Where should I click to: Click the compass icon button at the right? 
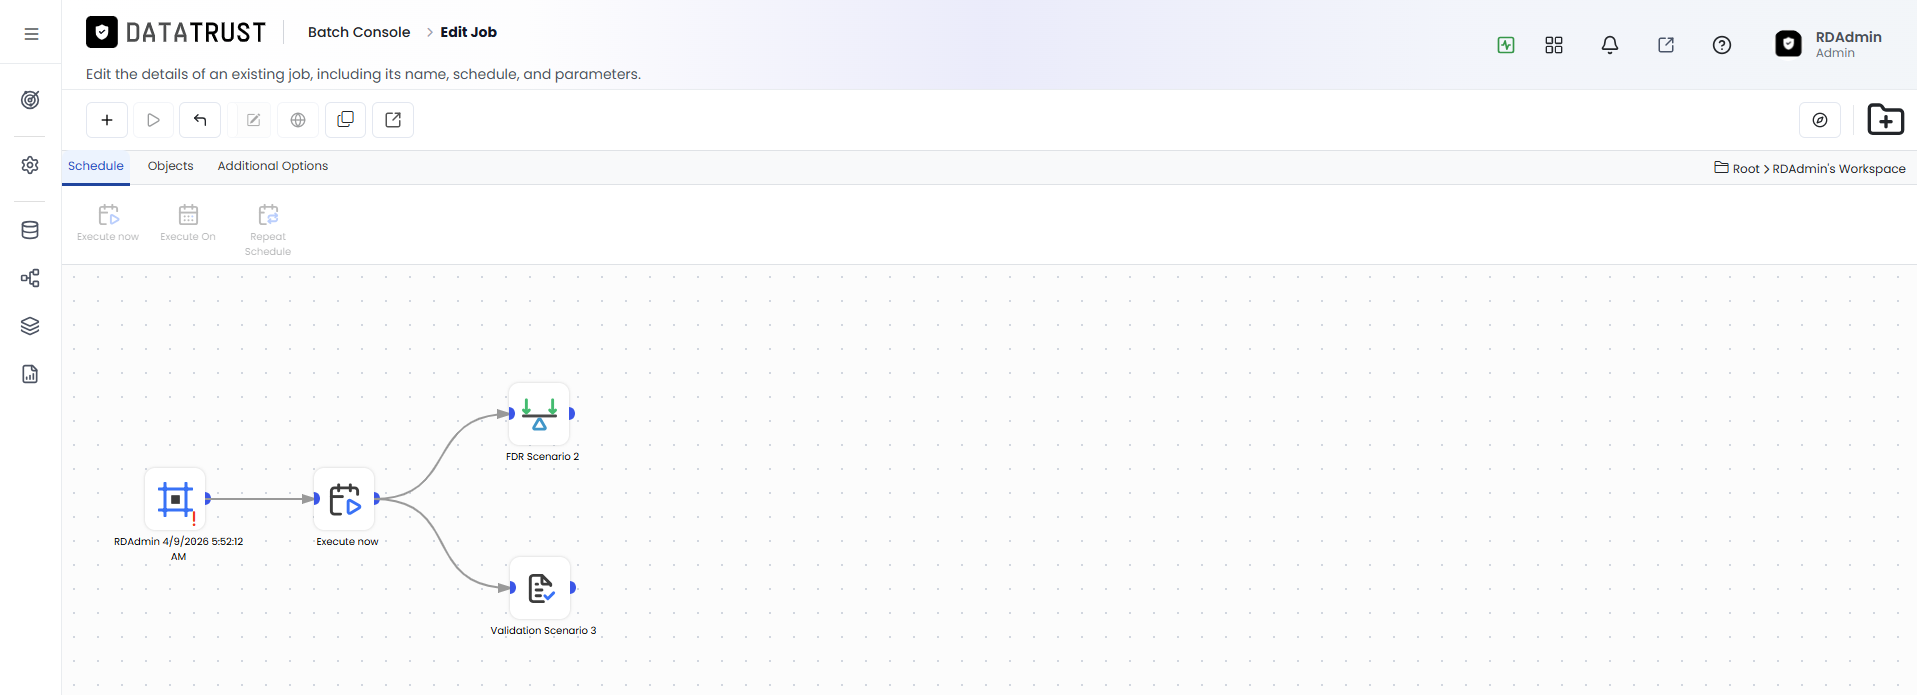pyautogui.click(x=1820, y=120)
